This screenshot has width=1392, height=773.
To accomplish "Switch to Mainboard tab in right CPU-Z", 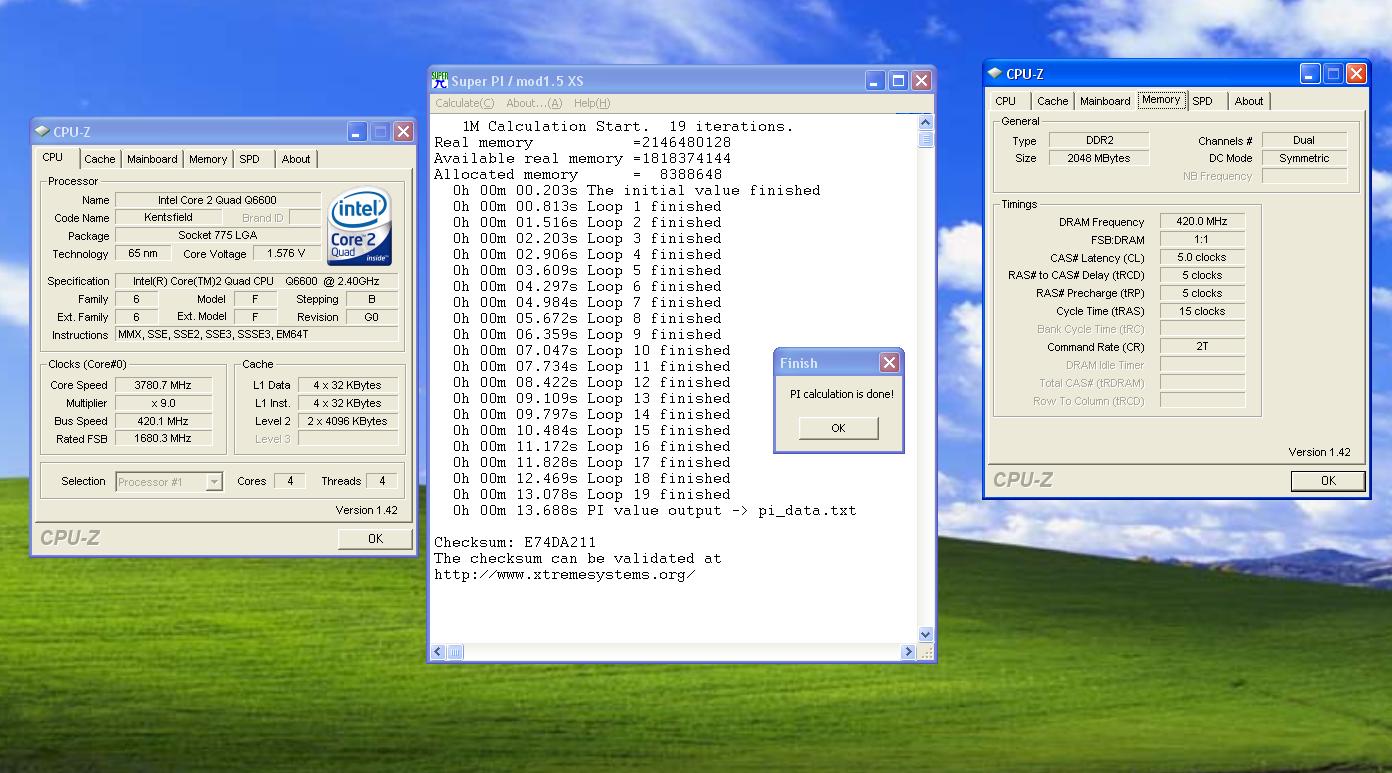I will (1105, 101).
